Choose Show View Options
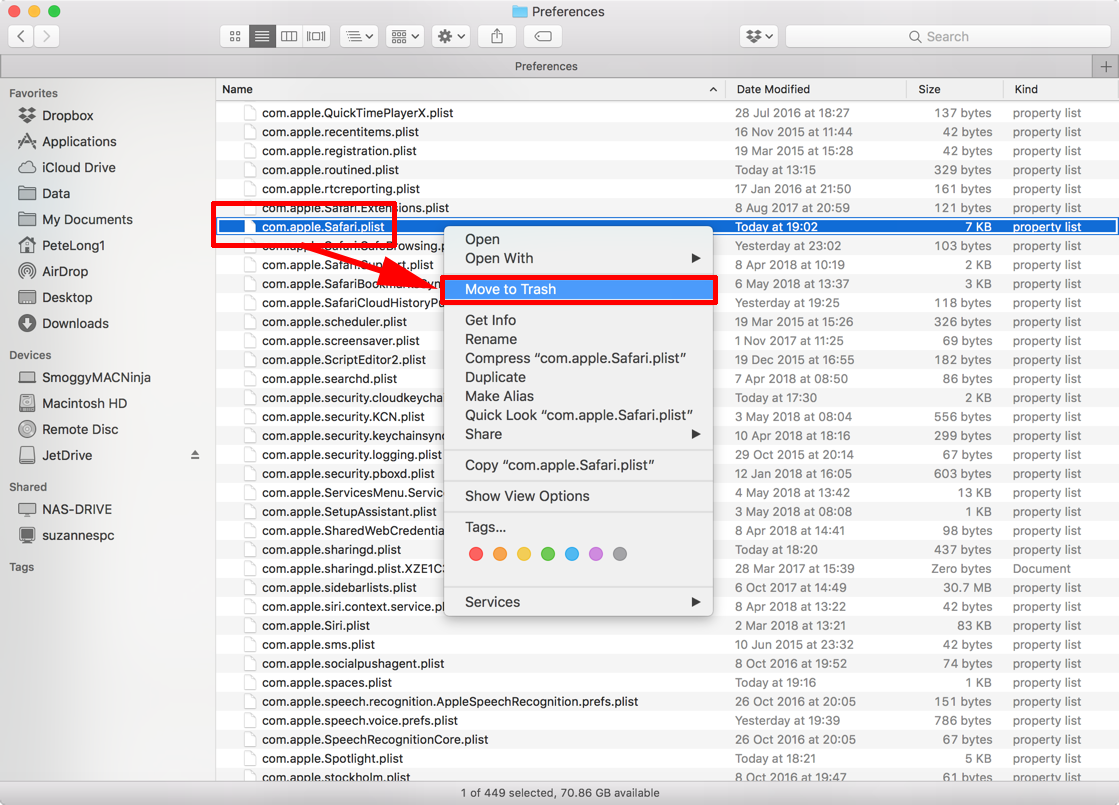Image resolution: width=1119 pixels, height=805 pixels. 578,496
